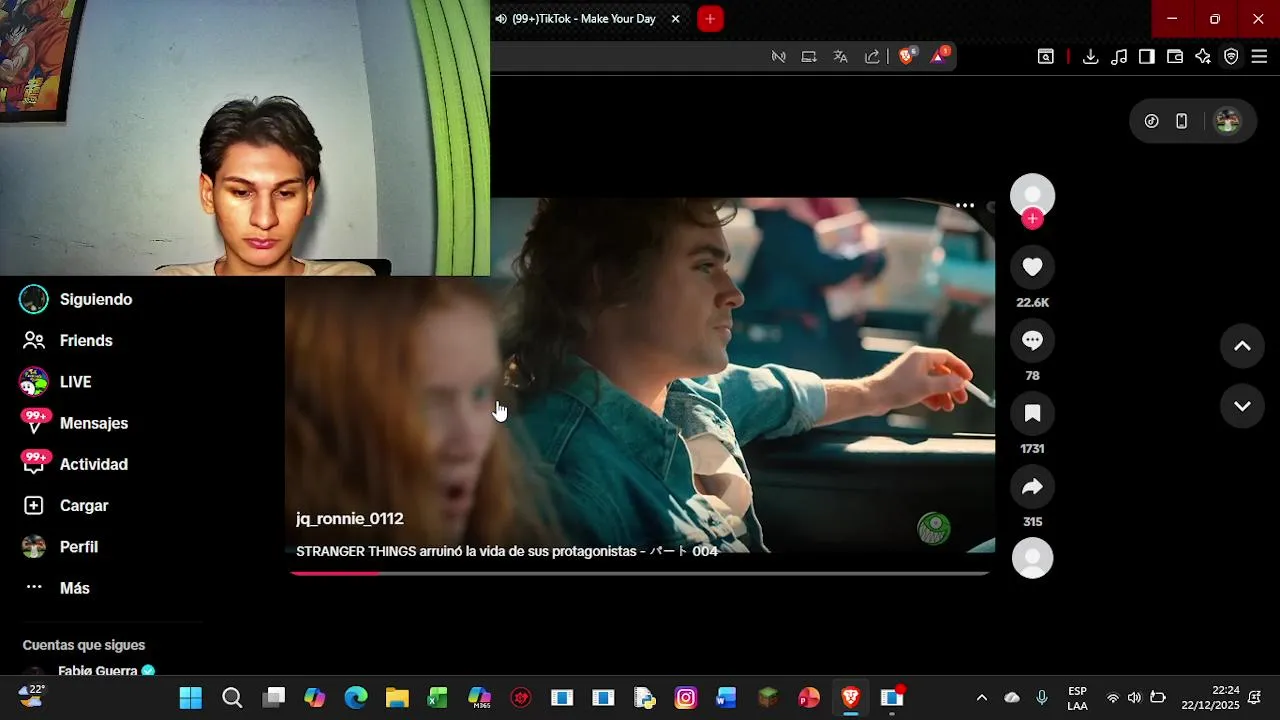
Task: Open taskbar Search magnifier
Action: [232, 698]
